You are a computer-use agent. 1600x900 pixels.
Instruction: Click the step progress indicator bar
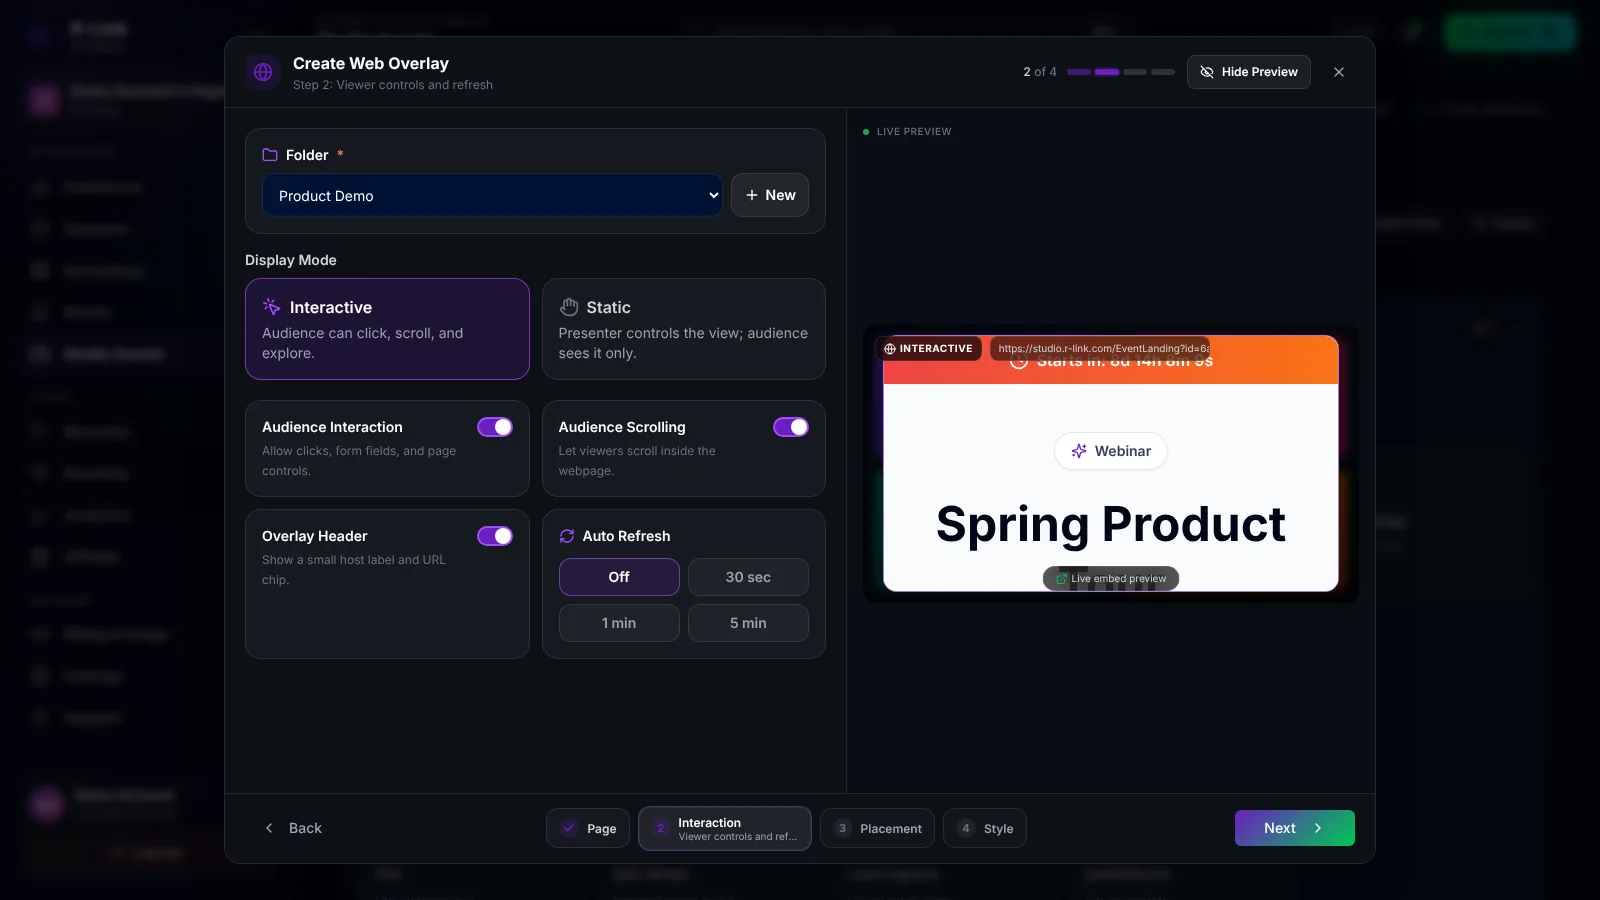coord(1121,72)
